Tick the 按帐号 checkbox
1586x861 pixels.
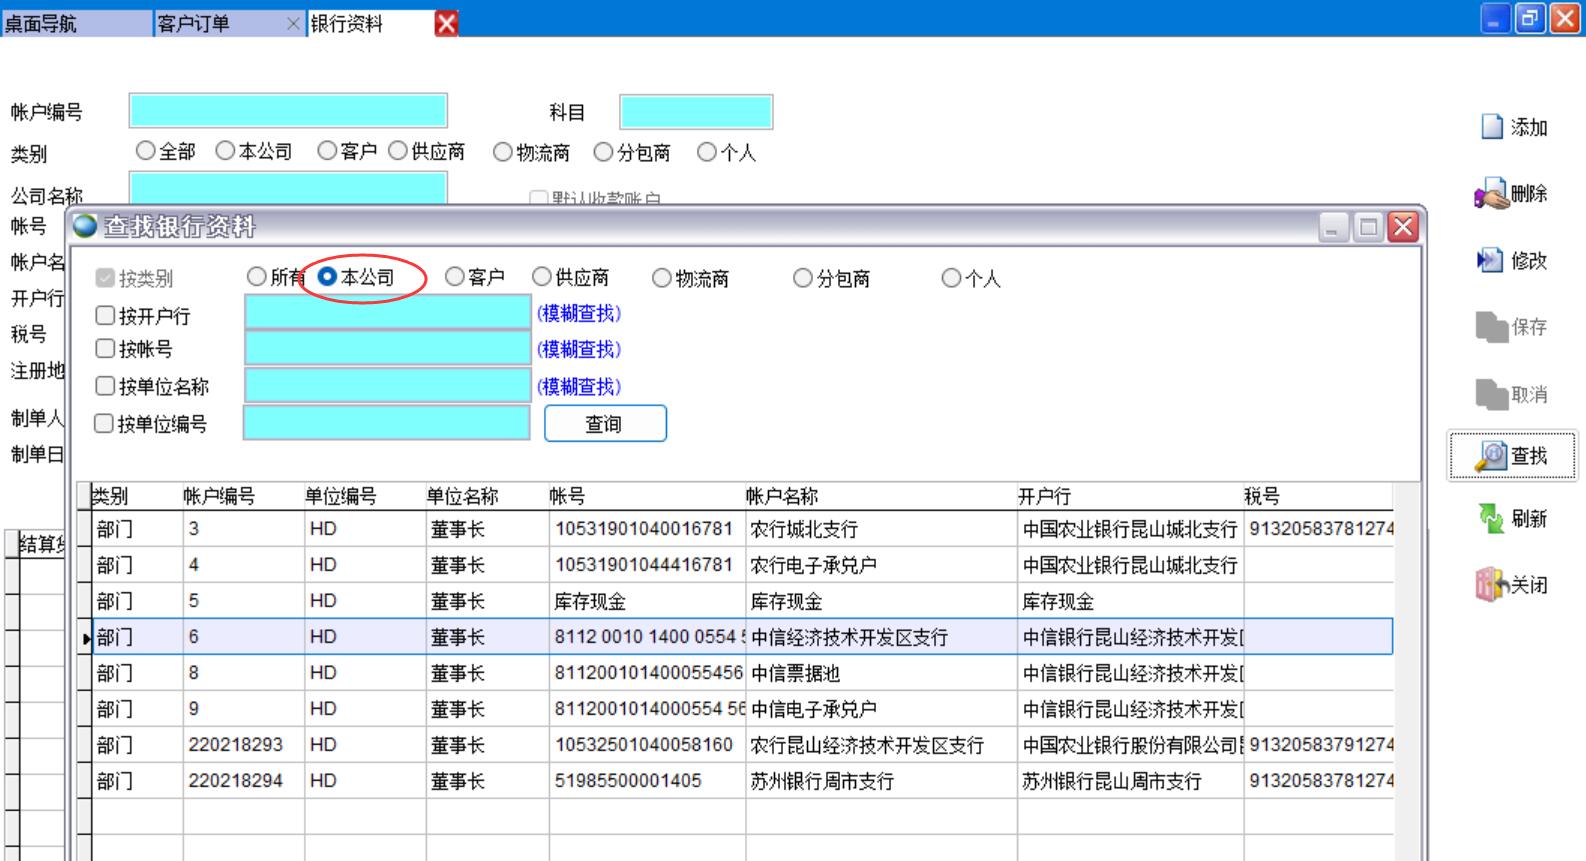(106, 349)
